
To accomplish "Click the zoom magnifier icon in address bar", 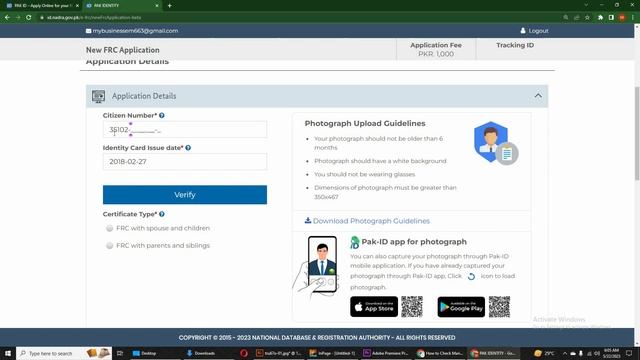I will [566, 18].
